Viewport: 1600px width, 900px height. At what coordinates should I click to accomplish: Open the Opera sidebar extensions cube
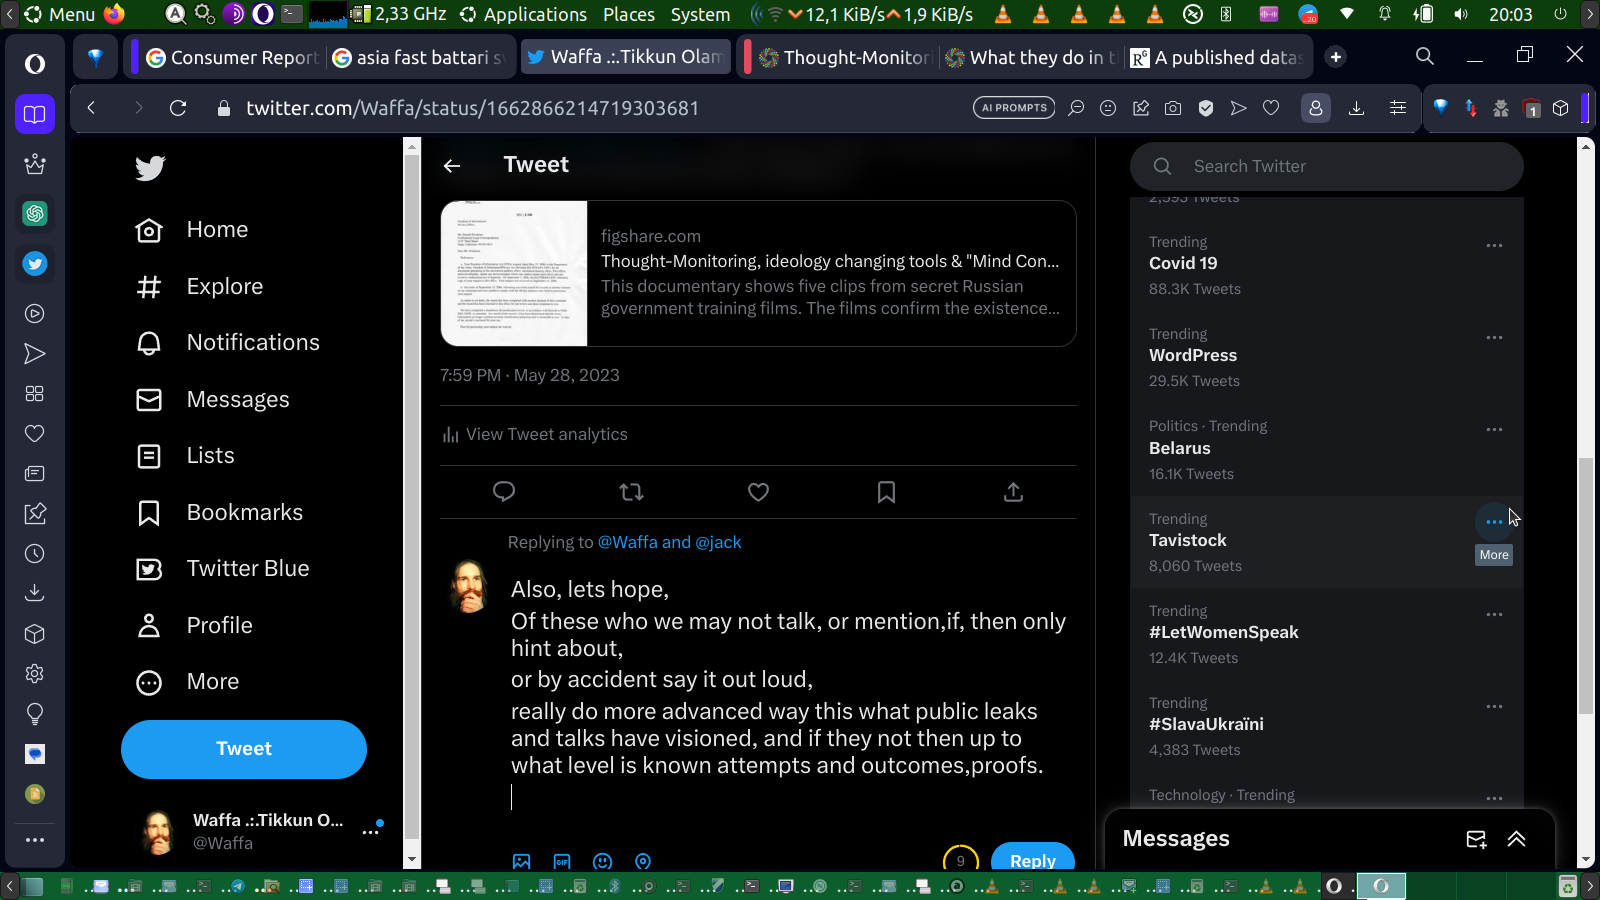(35, 634)
